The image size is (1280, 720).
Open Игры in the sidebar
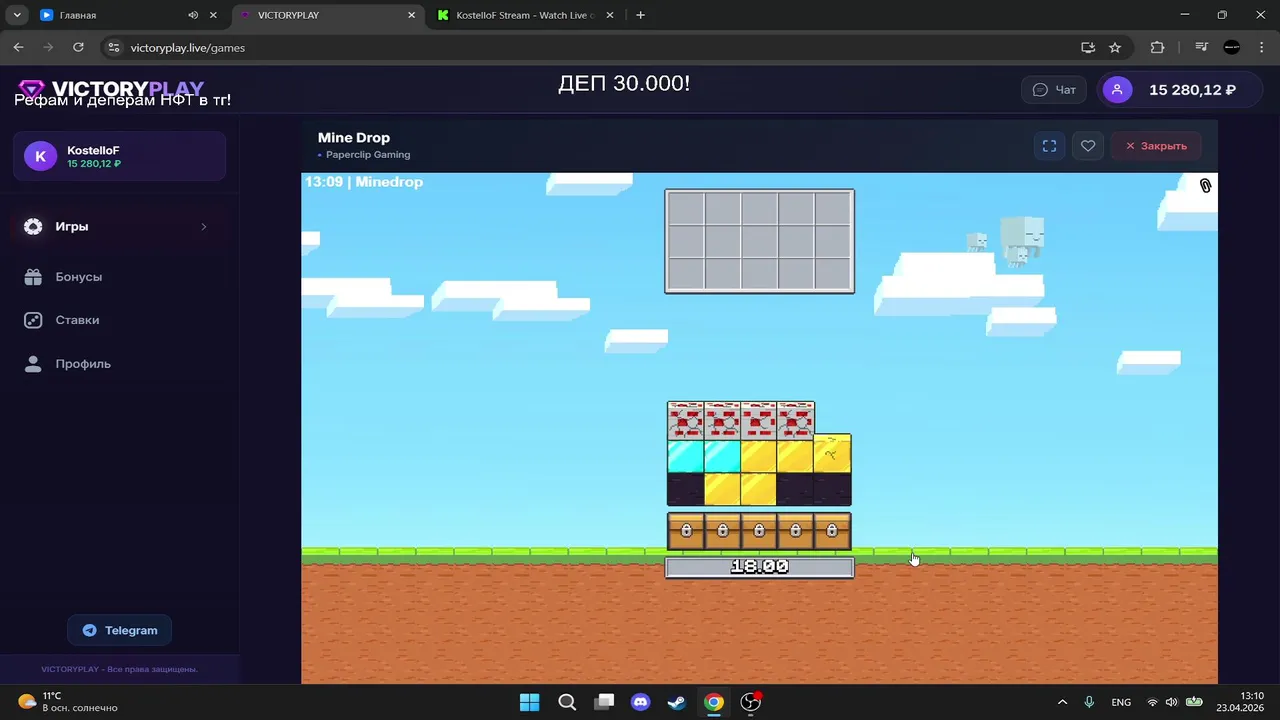point(119,227)
